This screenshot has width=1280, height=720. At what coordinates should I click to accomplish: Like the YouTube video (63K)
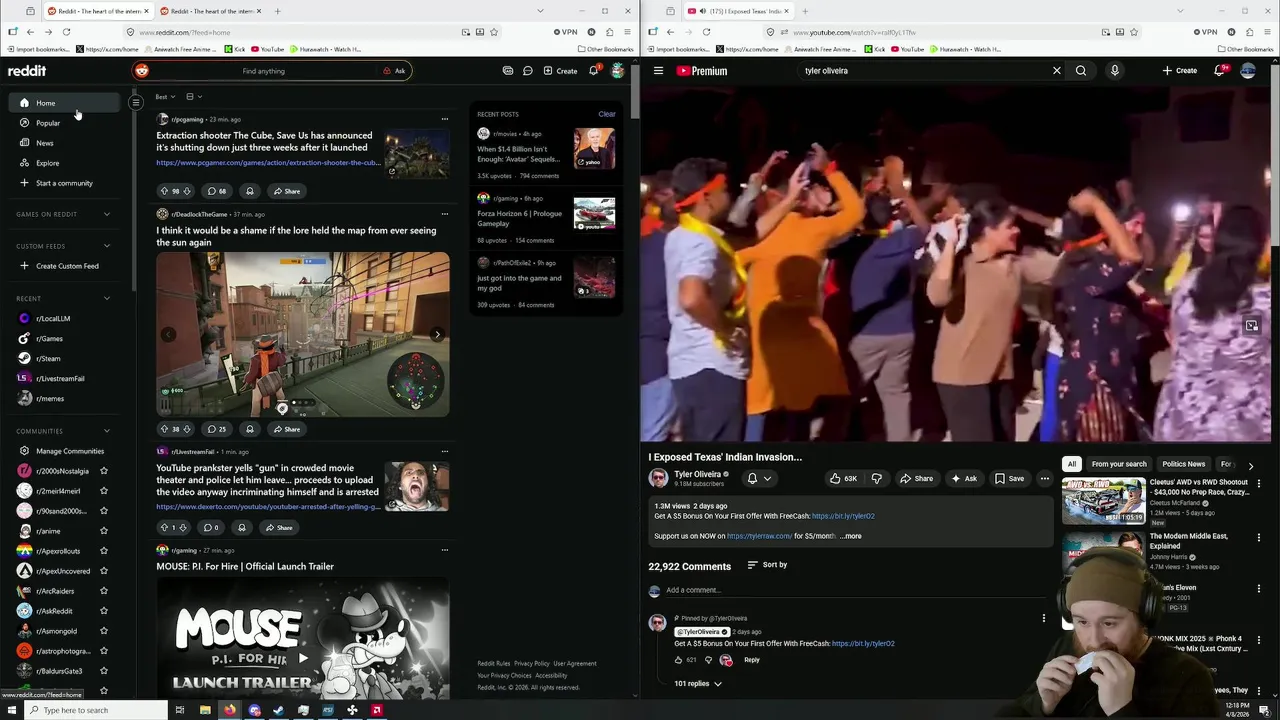(843, 479)
